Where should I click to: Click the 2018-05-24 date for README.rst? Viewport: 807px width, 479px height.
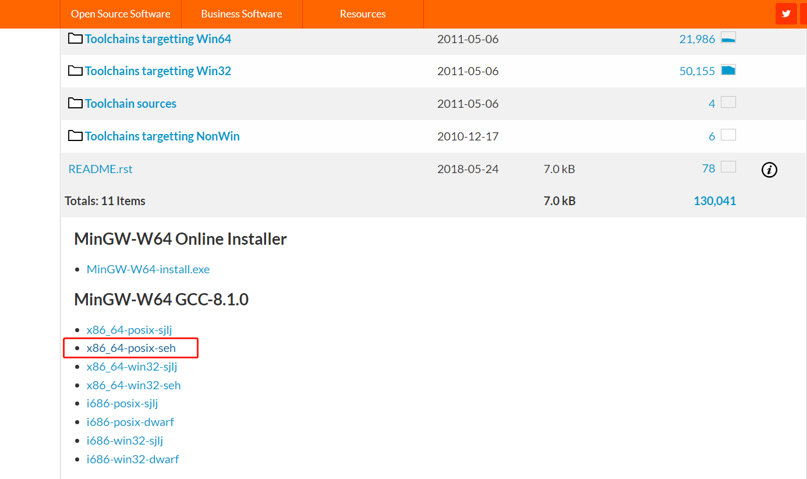pos(468,169)
